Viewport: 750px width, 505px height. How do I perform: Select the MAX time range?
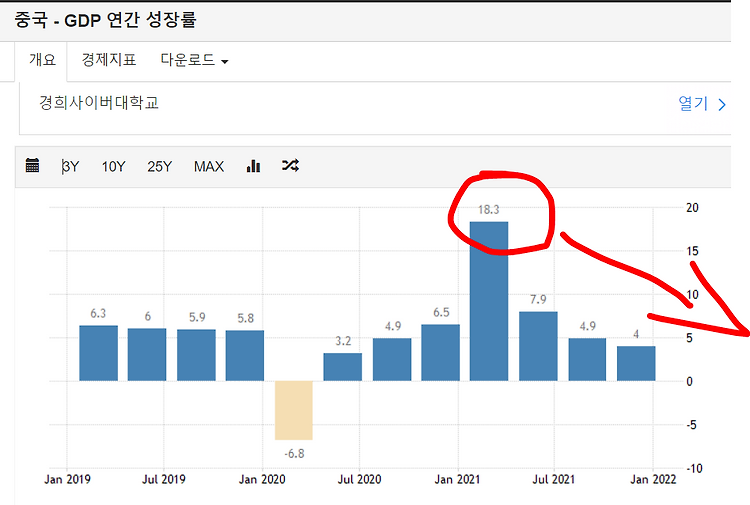click(x=209, y=166)
